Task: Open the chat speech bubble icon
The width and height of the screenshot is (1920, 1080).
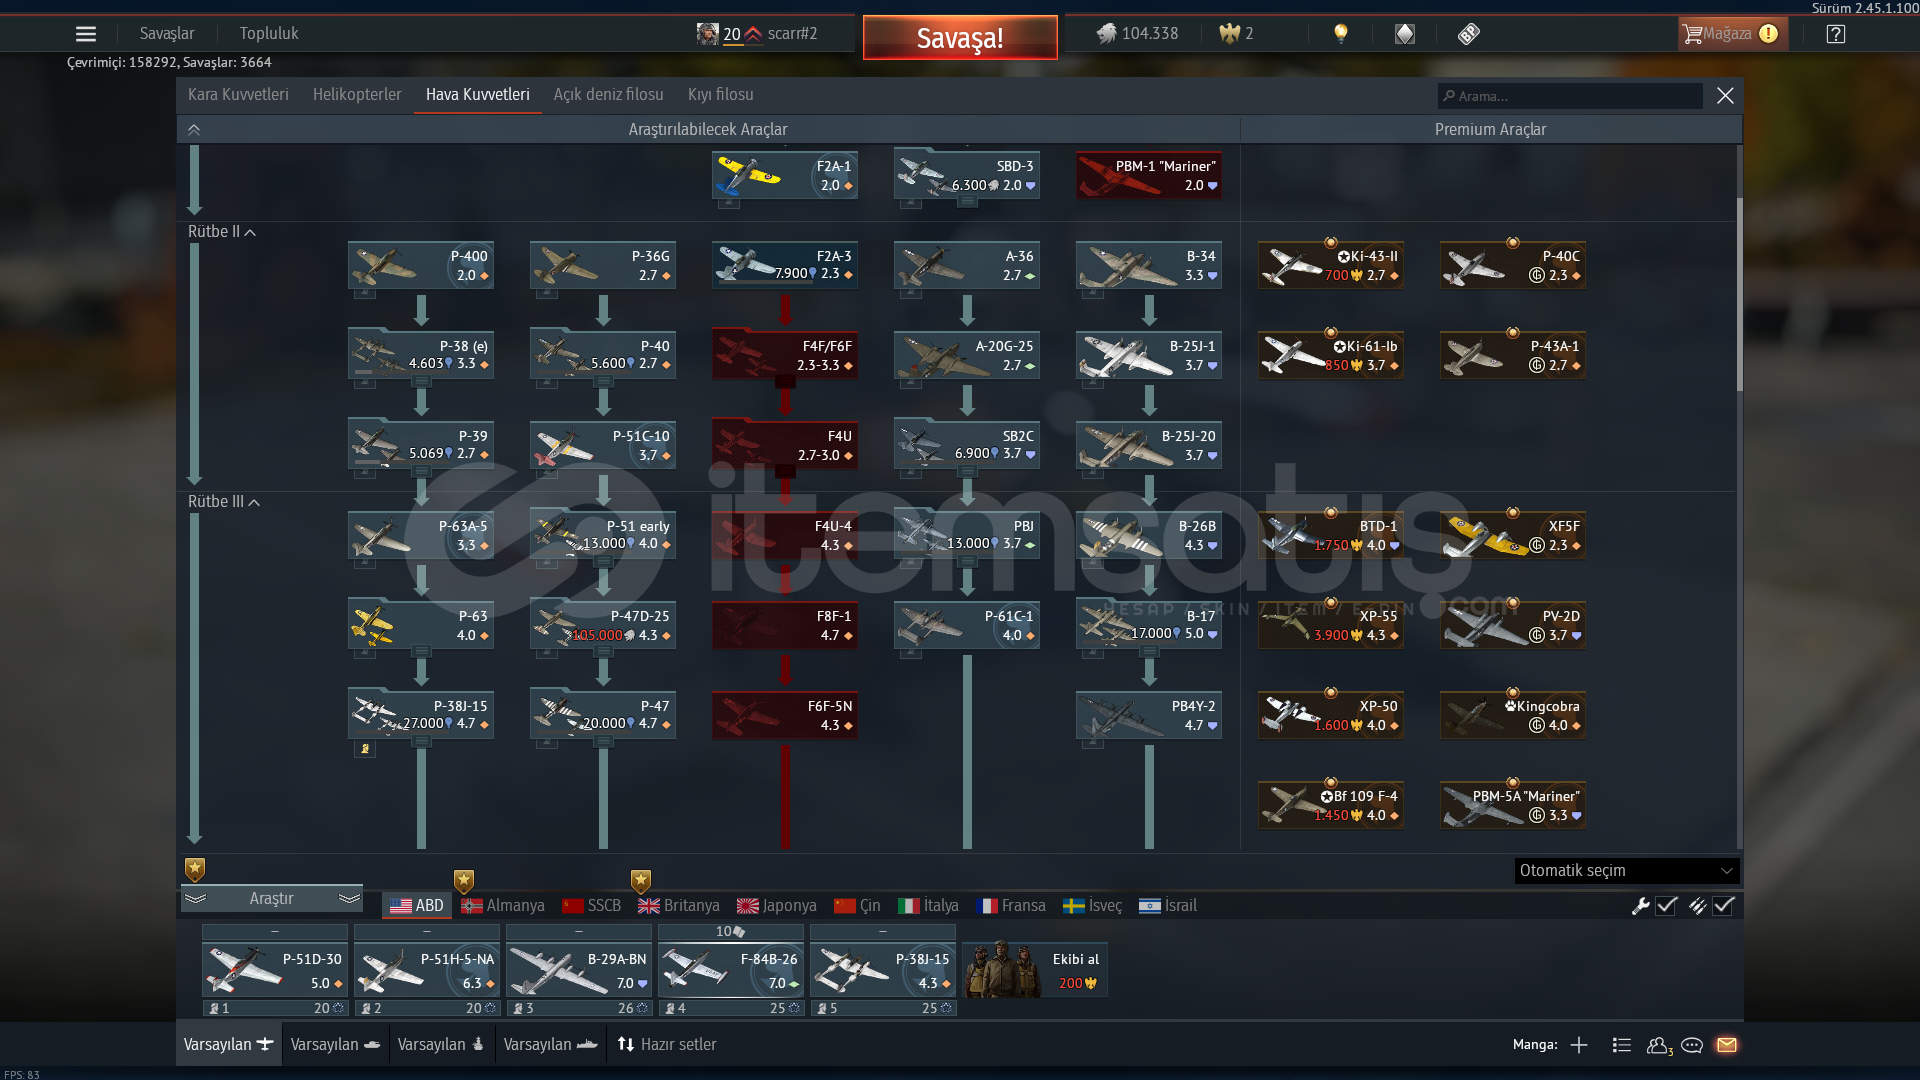Action: pos(1692,1045)
